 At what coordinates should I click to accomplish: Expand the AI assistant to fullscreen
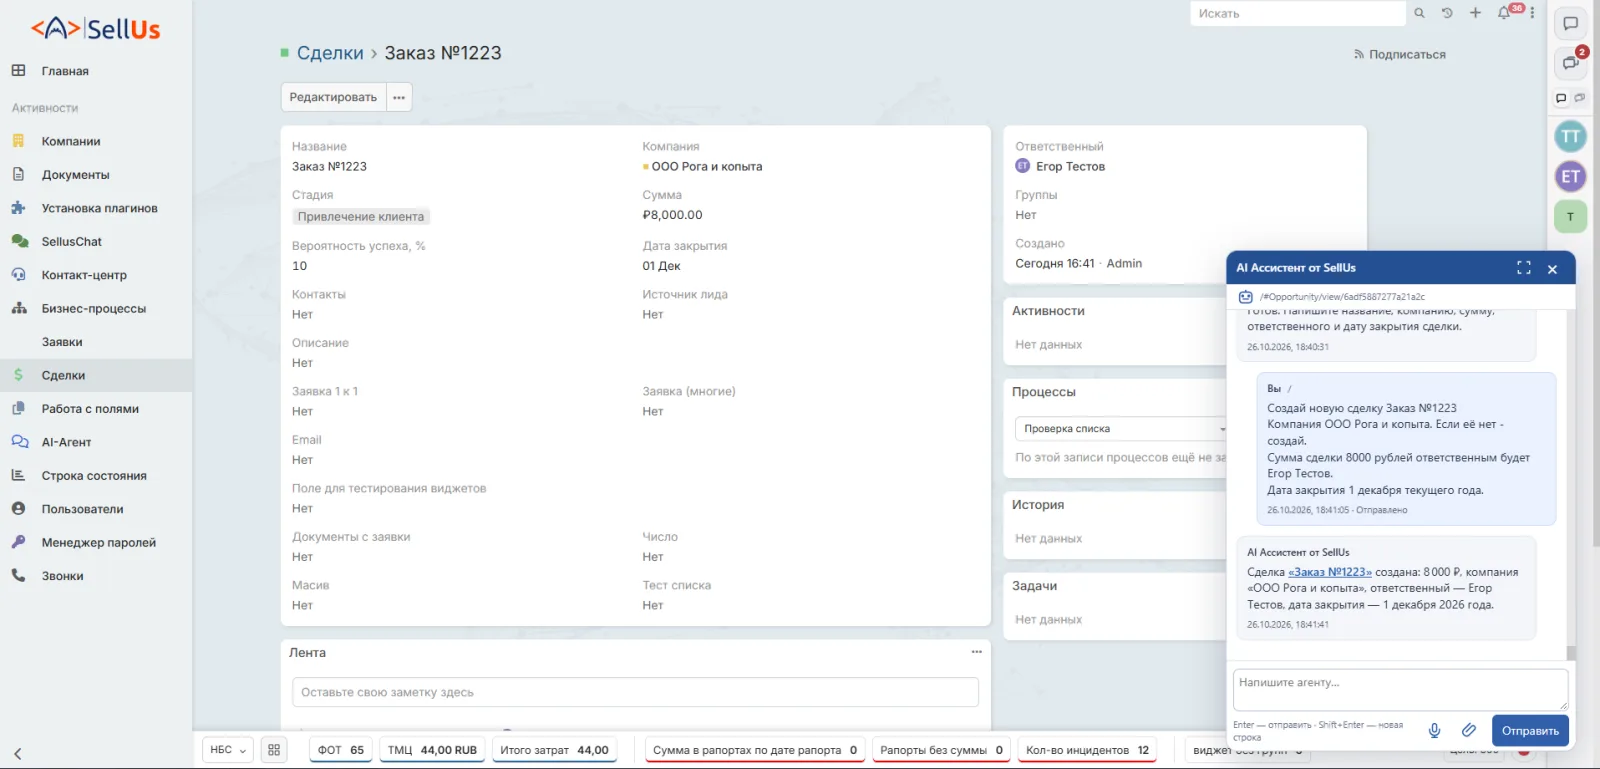[x=1524, y=268]
